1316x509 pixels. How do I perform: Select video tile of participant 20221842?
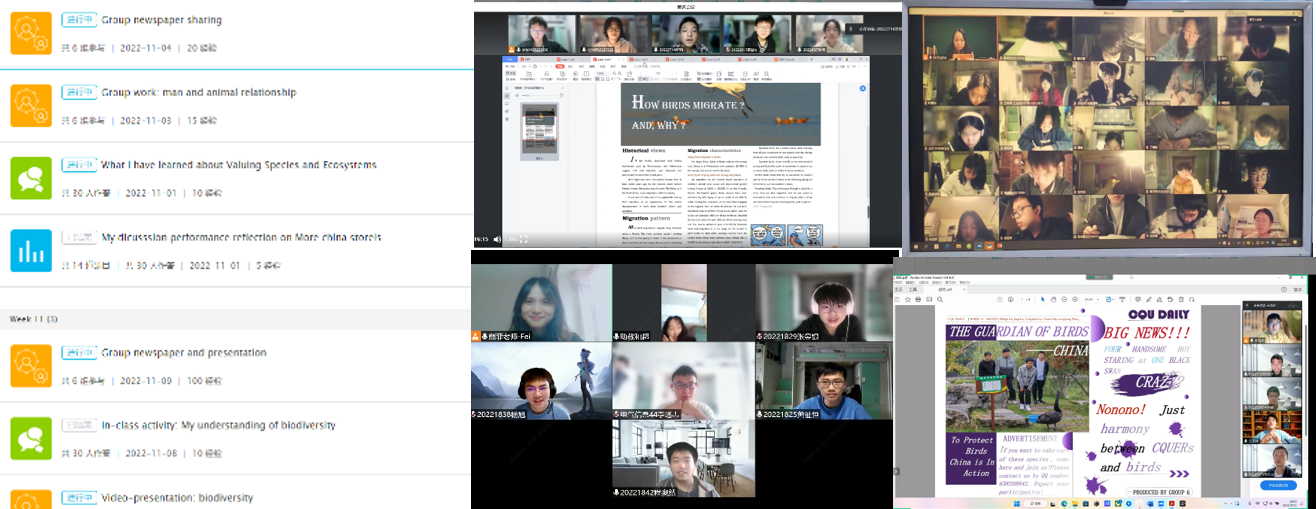coord(682,458)
